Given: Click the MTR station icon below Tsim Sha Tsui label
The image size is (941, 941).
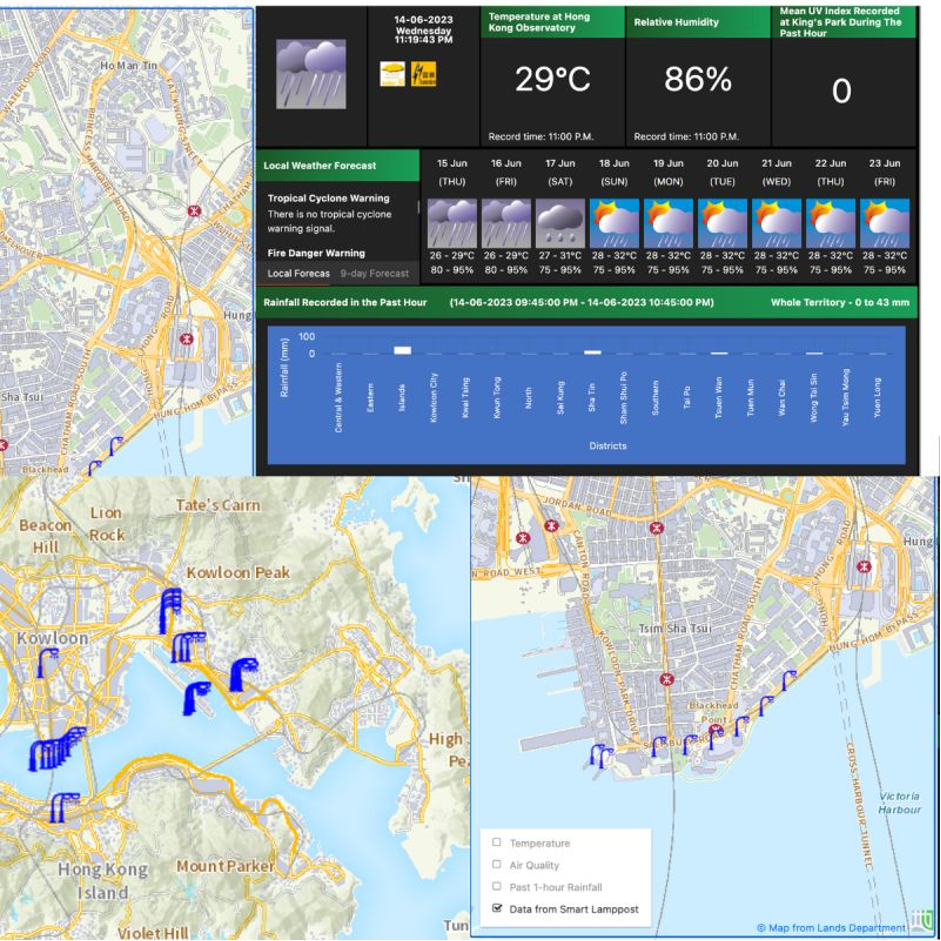Looking at the screenshot, I should pyautogui.click(x=666, y=679).
